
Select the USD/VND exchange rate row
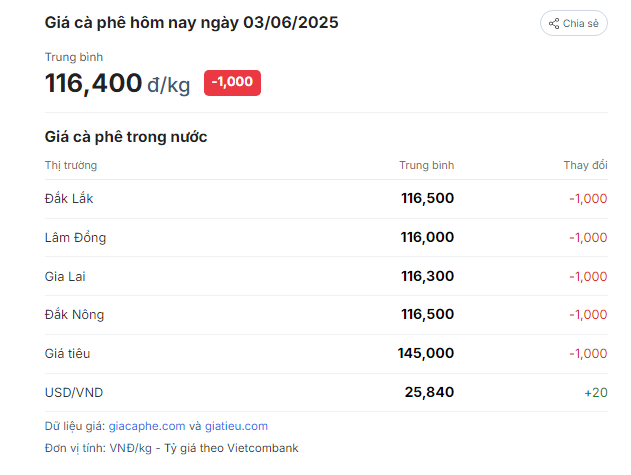coord(326,392)
